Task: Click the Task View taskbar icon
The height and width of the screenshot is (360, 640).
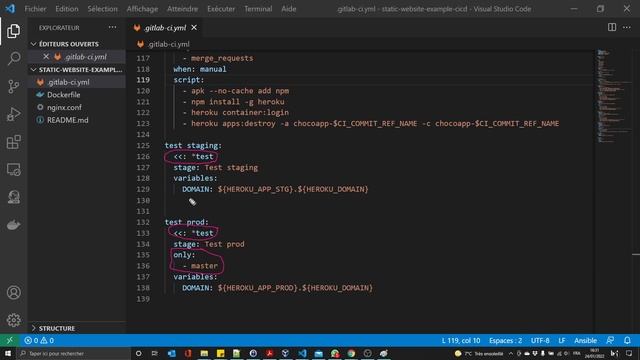Action: coord(155,353)
